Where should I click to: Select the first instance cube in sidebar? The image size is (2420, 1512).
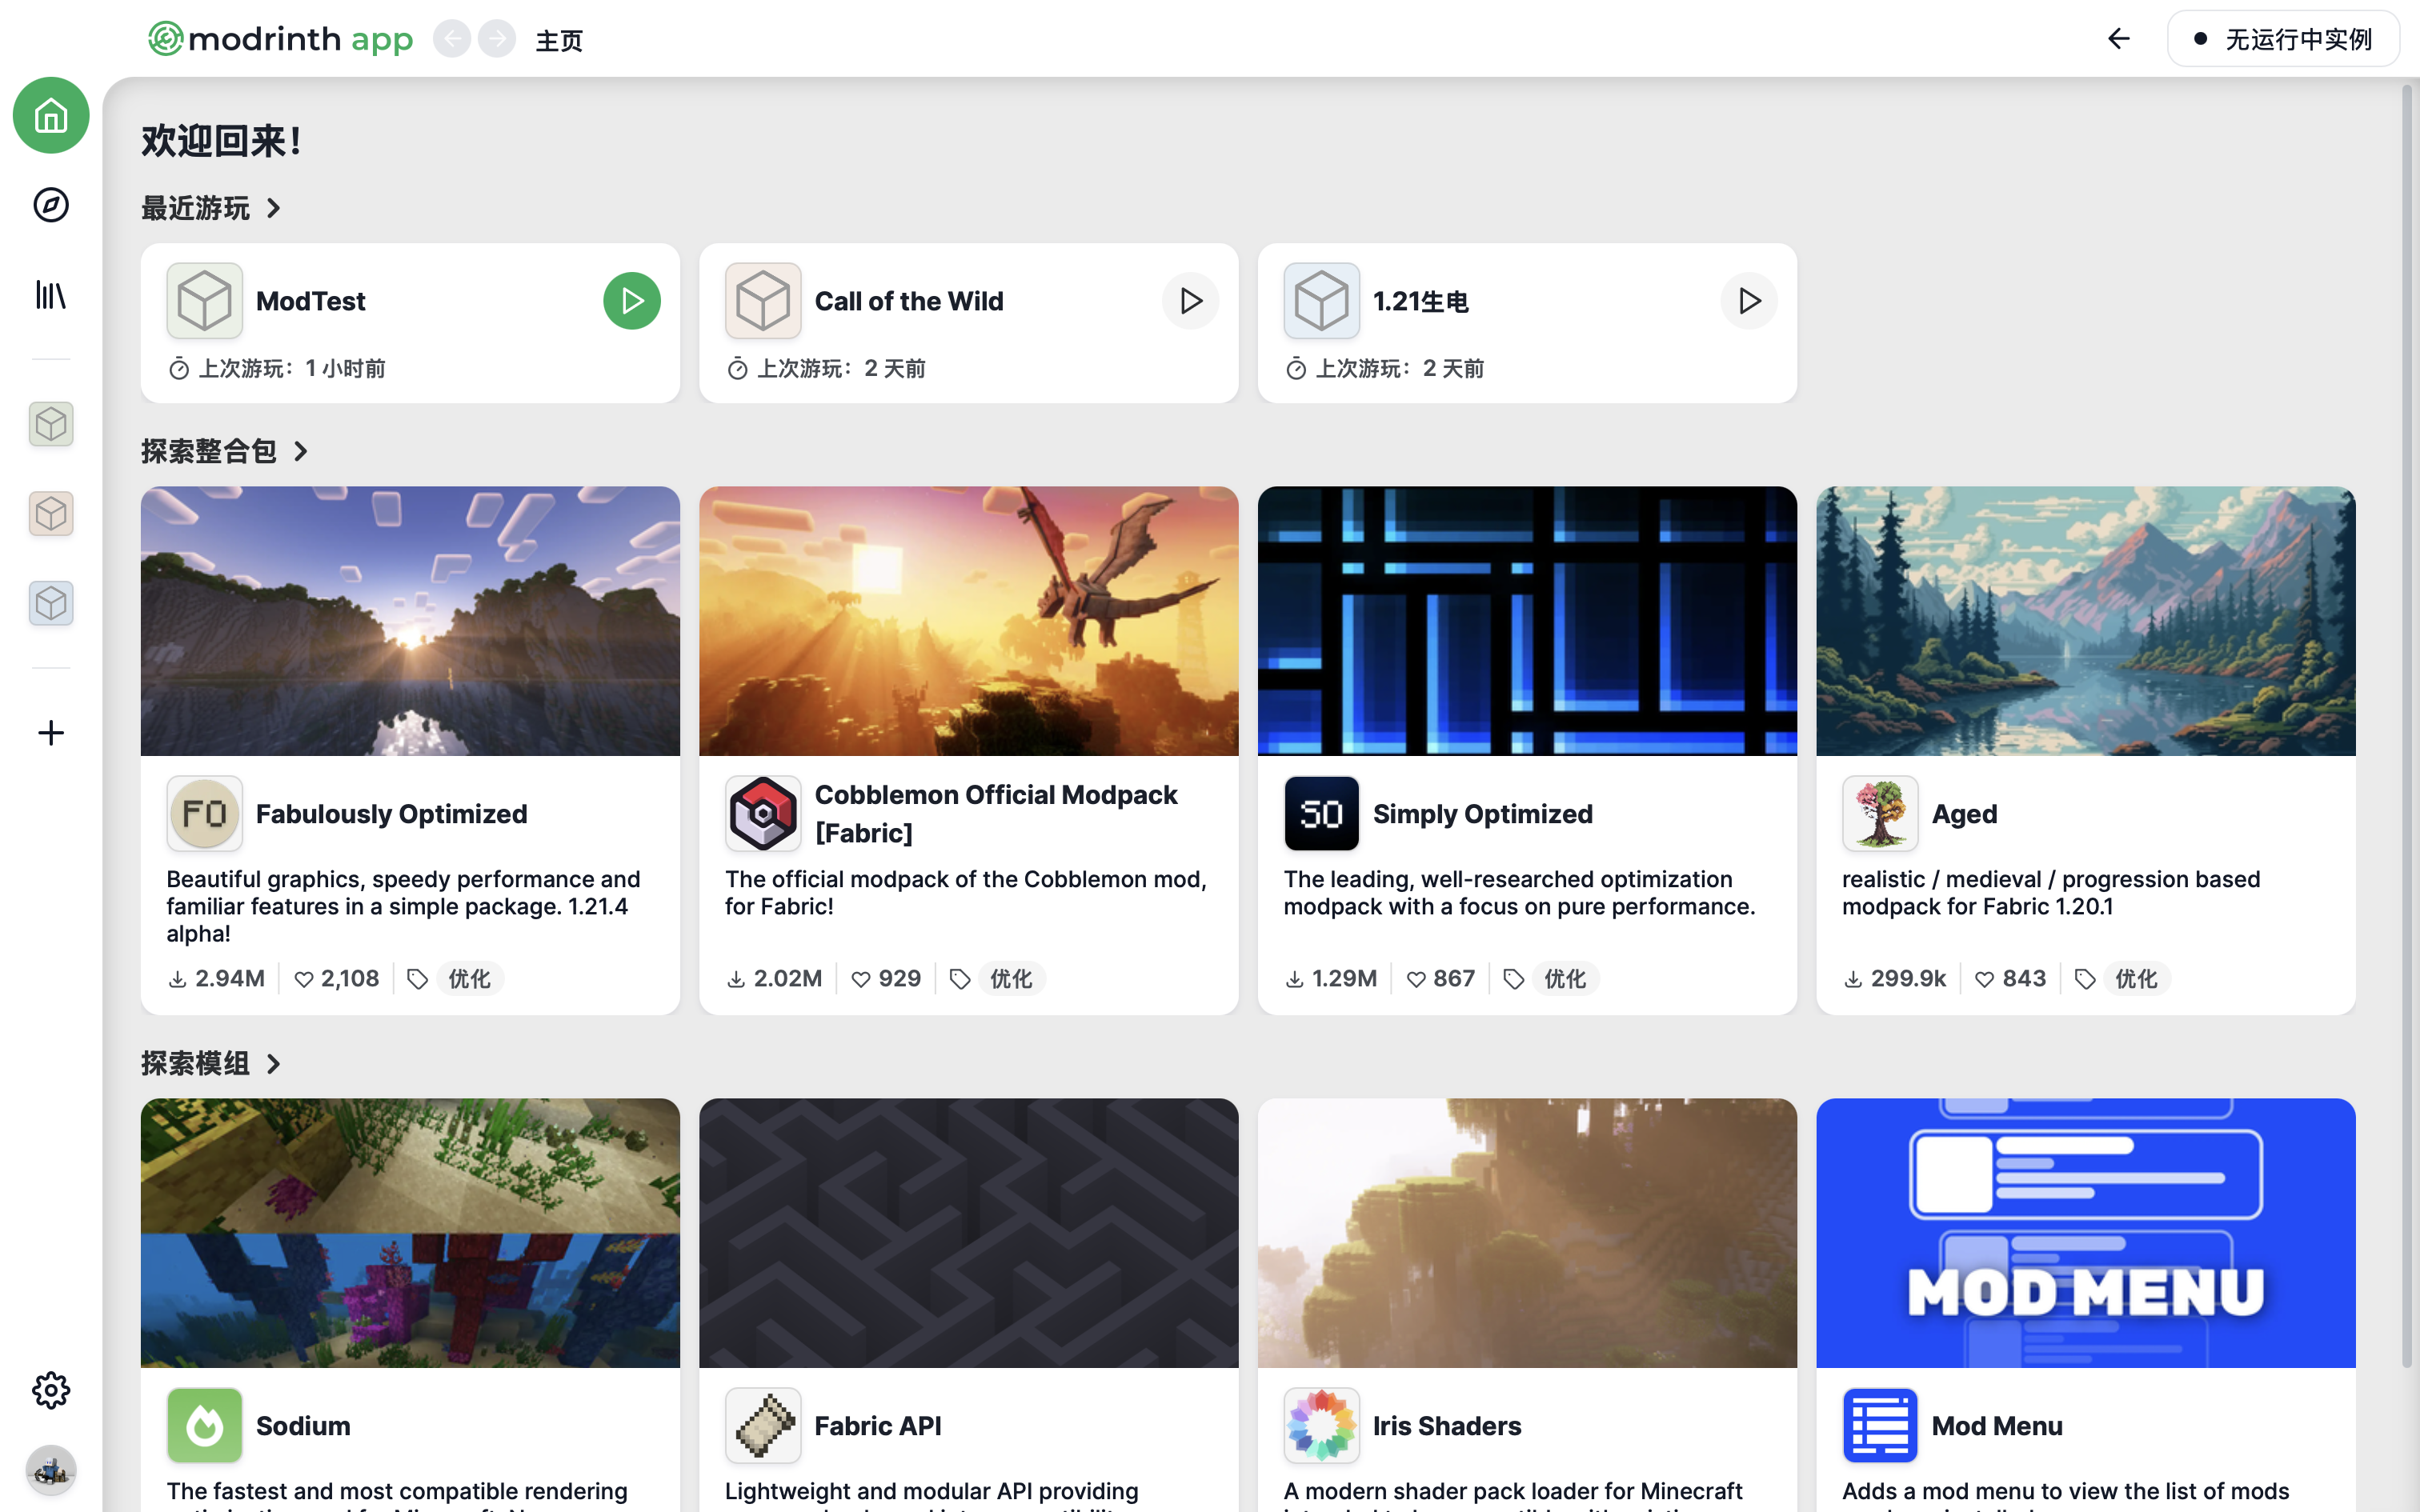pos(51,424)
